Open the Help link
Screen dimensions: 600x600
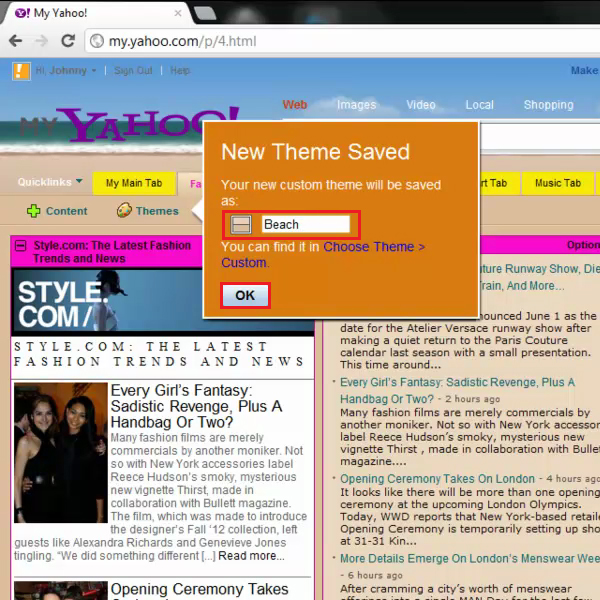pos(180,70)
